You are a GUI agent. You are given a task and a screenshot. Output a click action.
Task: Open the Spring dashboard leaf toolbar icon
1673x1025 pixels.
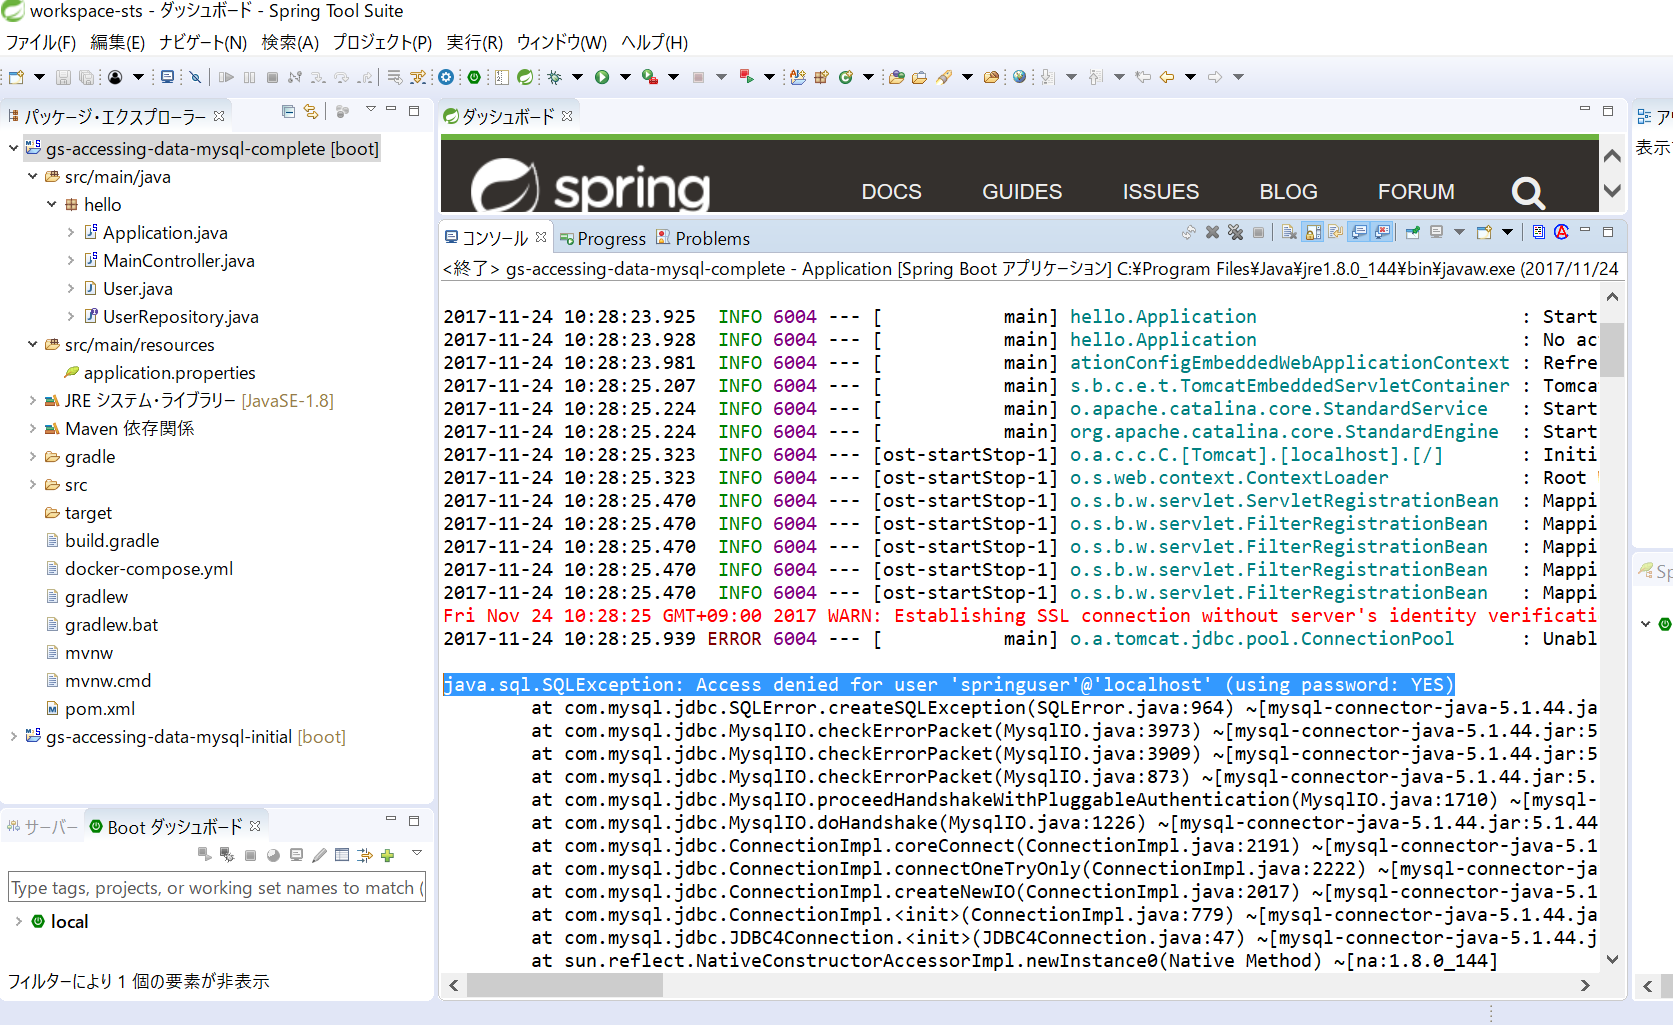click(x=525, y=77)
